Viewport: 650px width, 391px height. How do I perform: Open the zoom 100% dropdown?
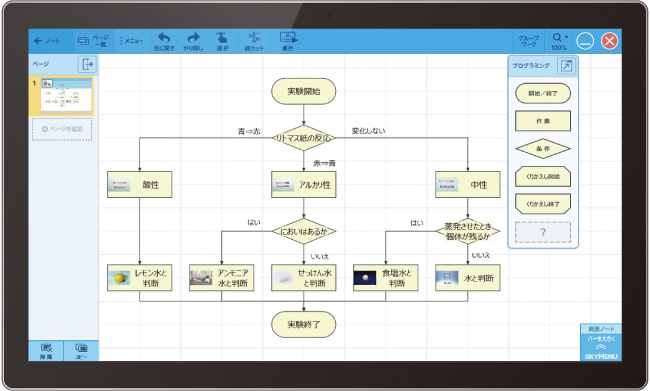[560, 41]
